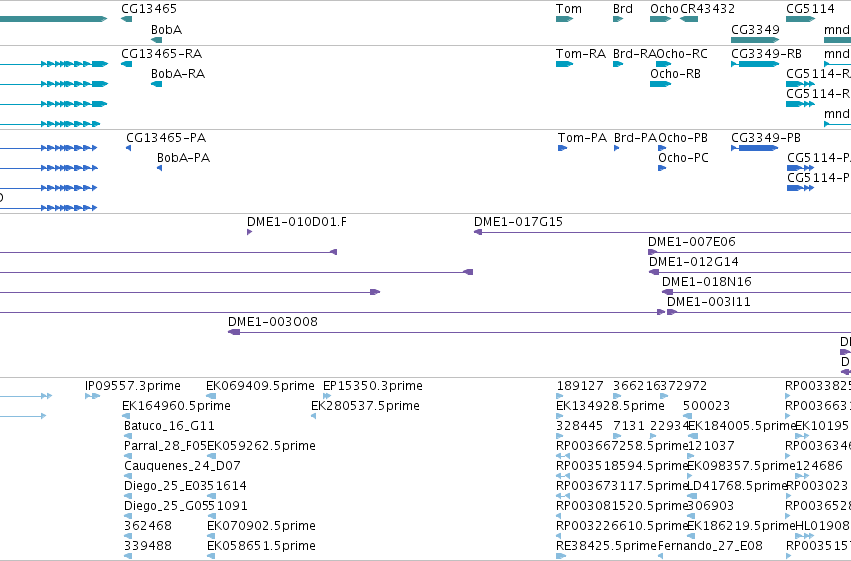Click the DME1-003O08 clone label
Viewport: 851px width, 561px height.
click(272, 322)
